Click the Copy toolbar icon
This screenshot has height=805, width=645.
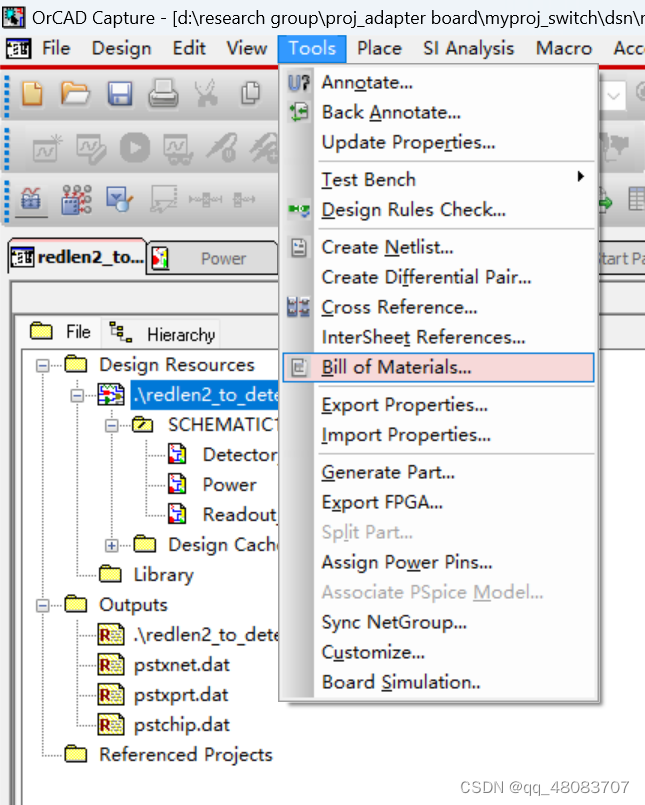[x=251, y=93]
